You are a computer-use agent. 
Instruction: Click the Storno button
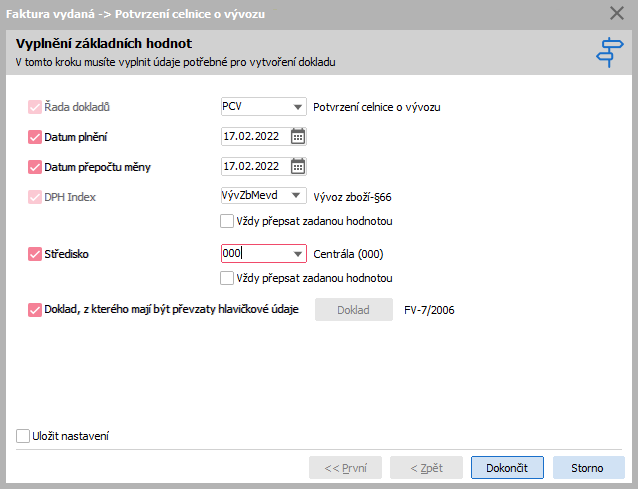tap(587, 467)
